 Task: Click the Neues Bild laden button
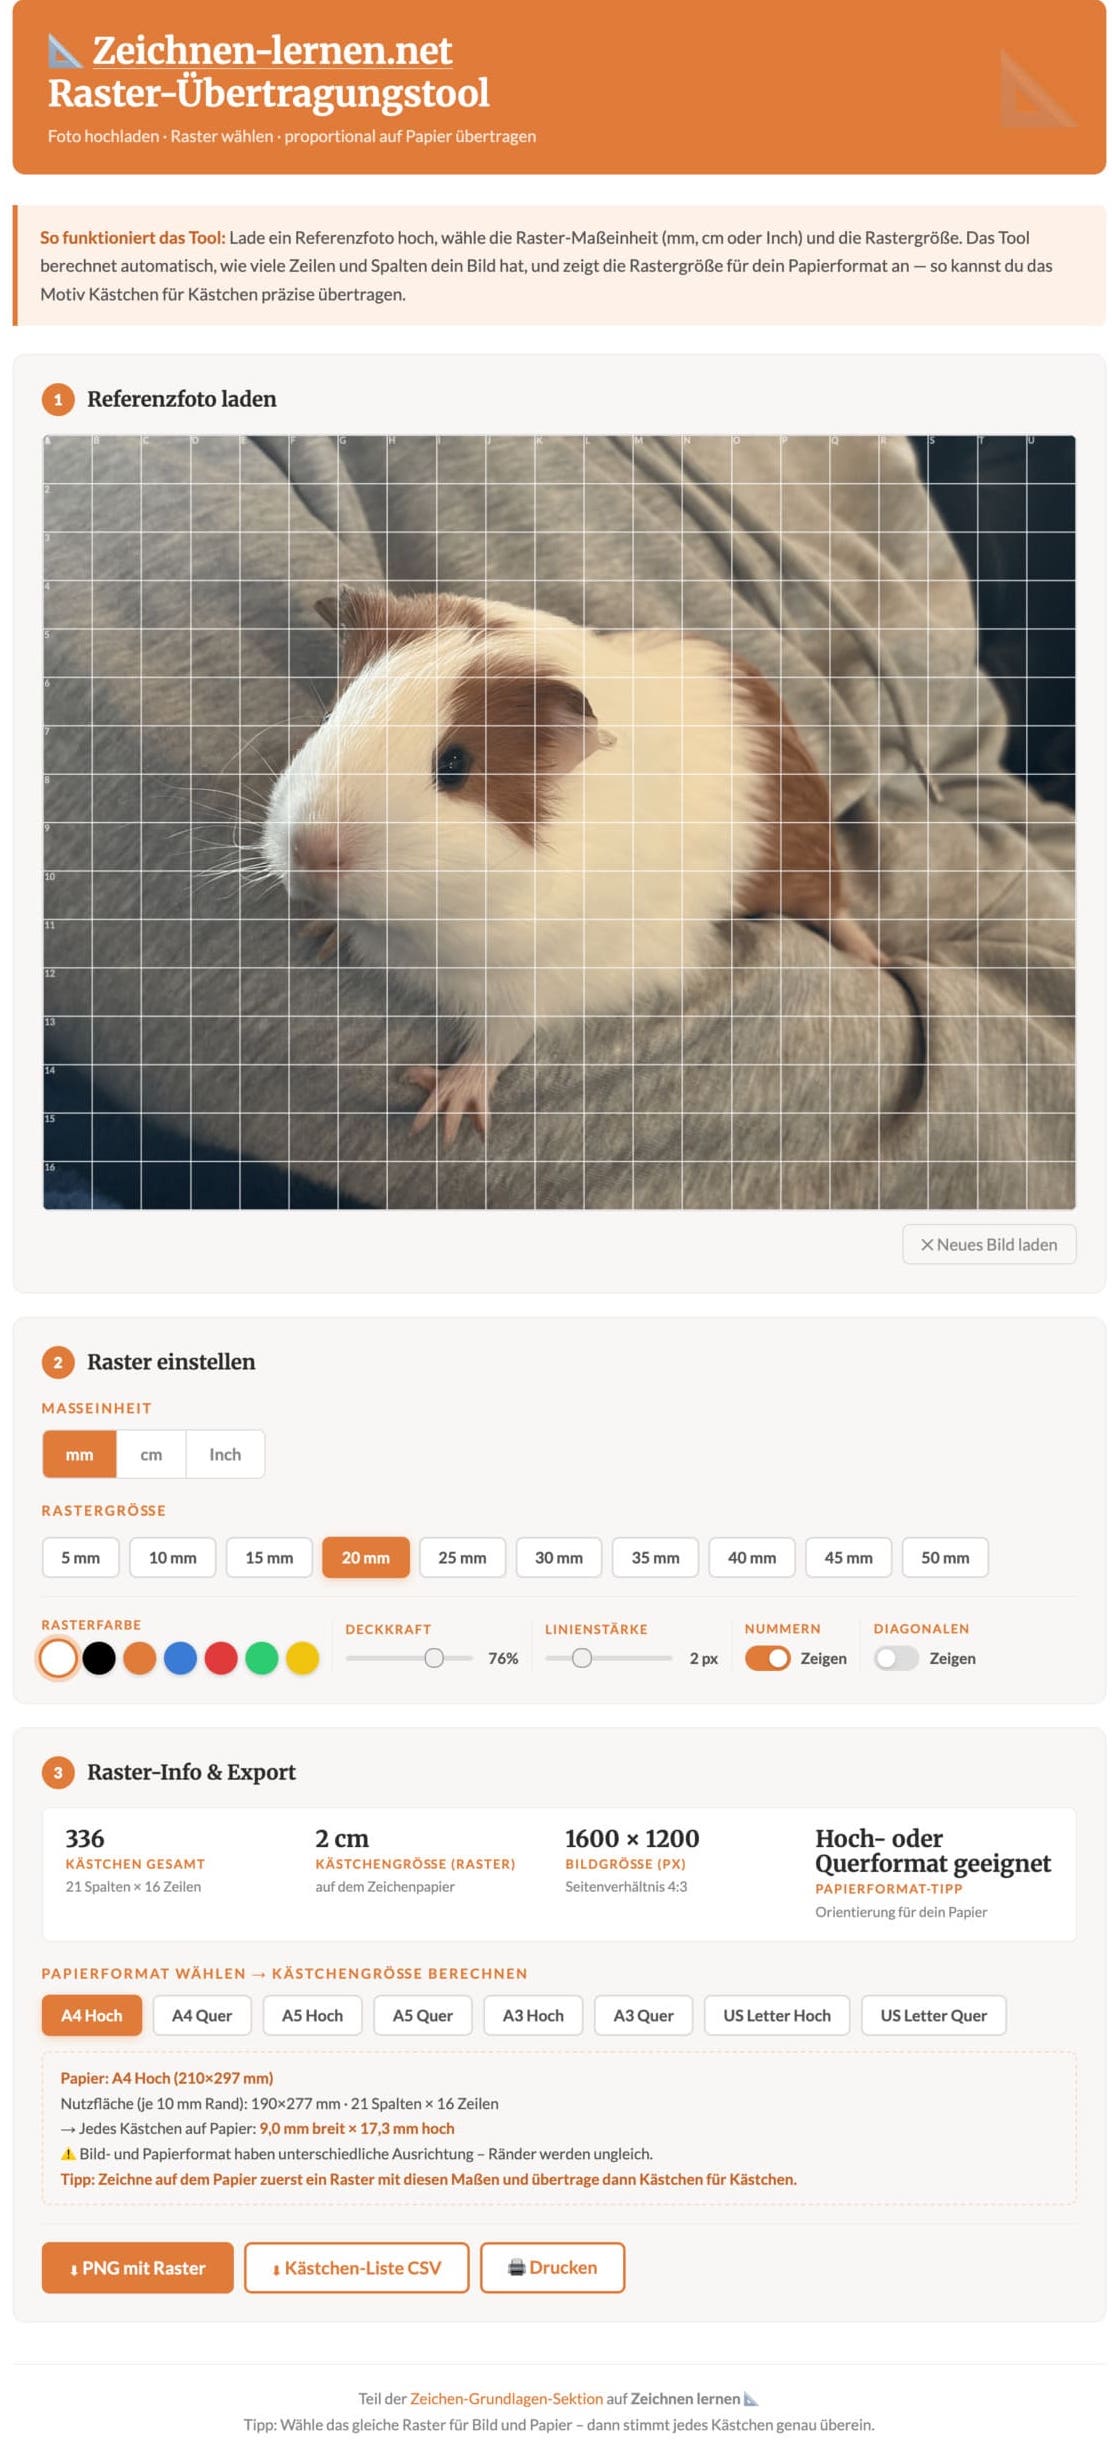pyautogui.click(x=988, y=1244)
